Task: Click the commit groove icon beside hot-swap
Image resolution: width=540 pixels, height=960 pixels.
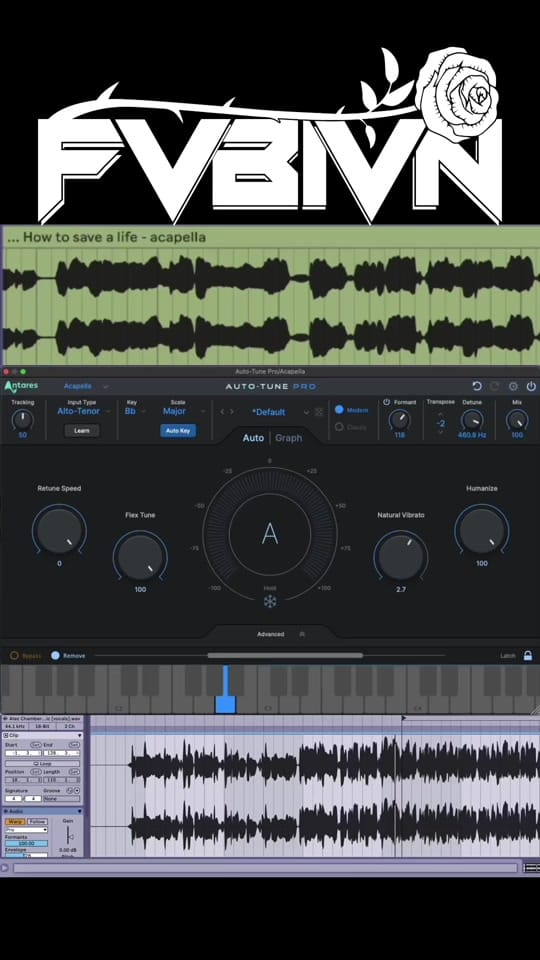Action: click(x=77, y=791)
